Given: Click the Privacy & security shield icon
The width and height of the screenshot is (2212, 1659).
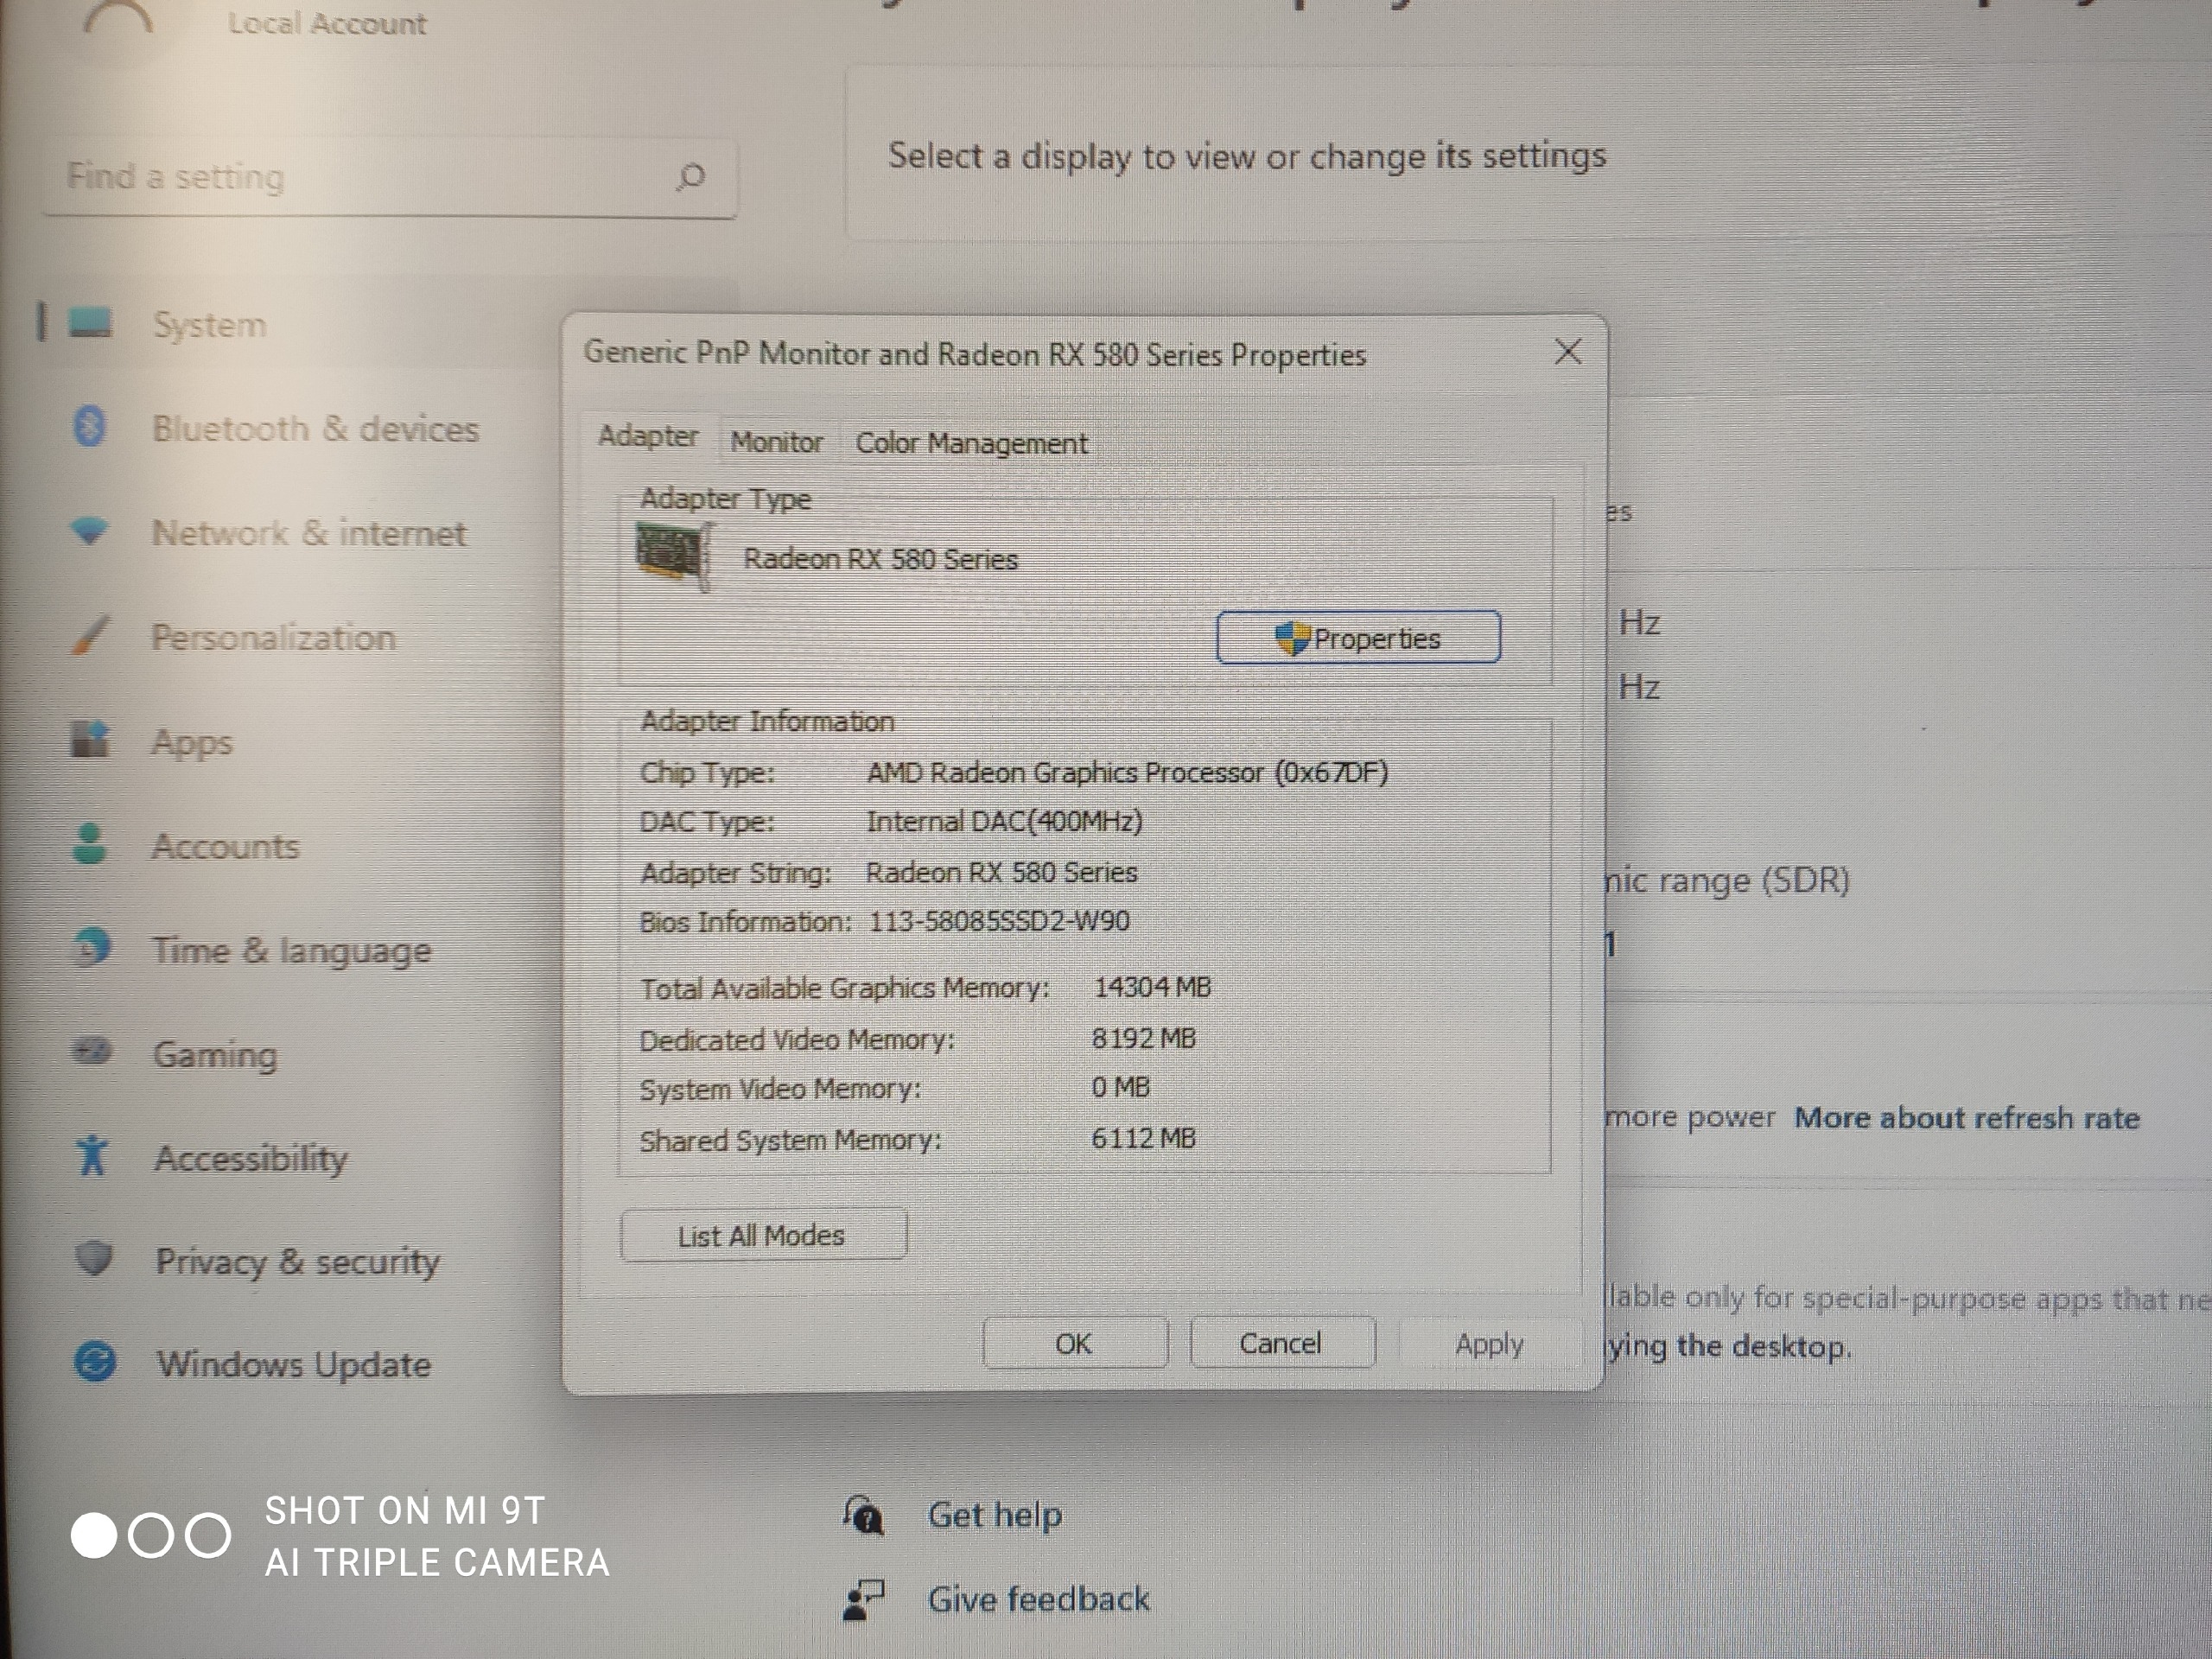Looking at the screenshot, I should (94, 1258).
